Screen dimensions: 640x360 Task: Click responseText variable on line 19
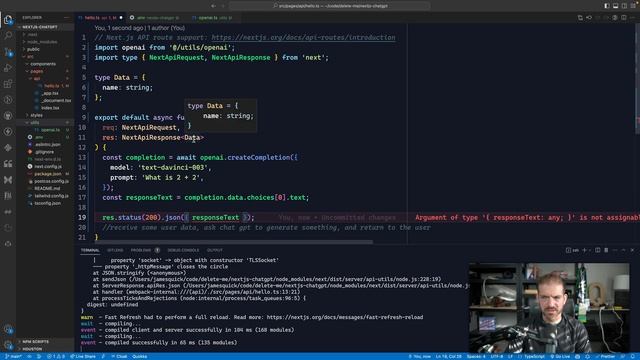click(215, 218)
